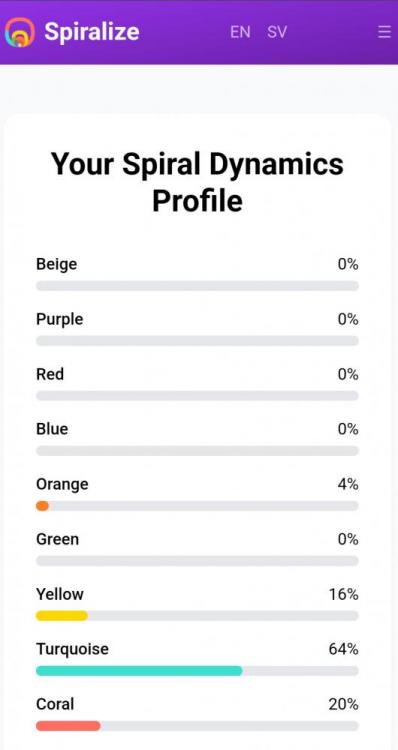Screen dimensions: 398x750
Task: Click the empty Red progress bar
Action: coord(197,396)
